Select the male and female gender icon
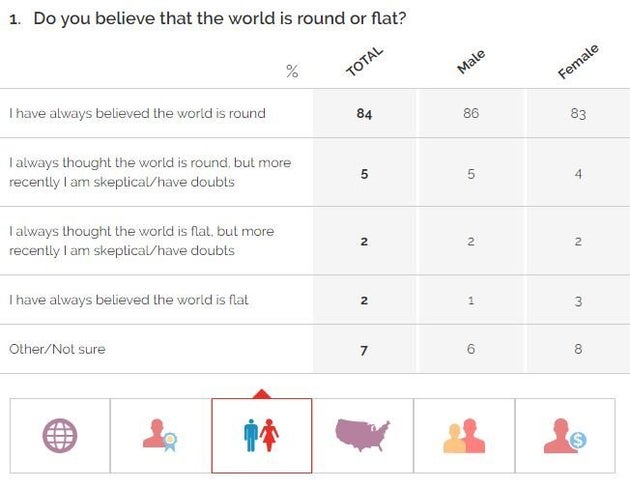The image size is (630, 488). 261,436
